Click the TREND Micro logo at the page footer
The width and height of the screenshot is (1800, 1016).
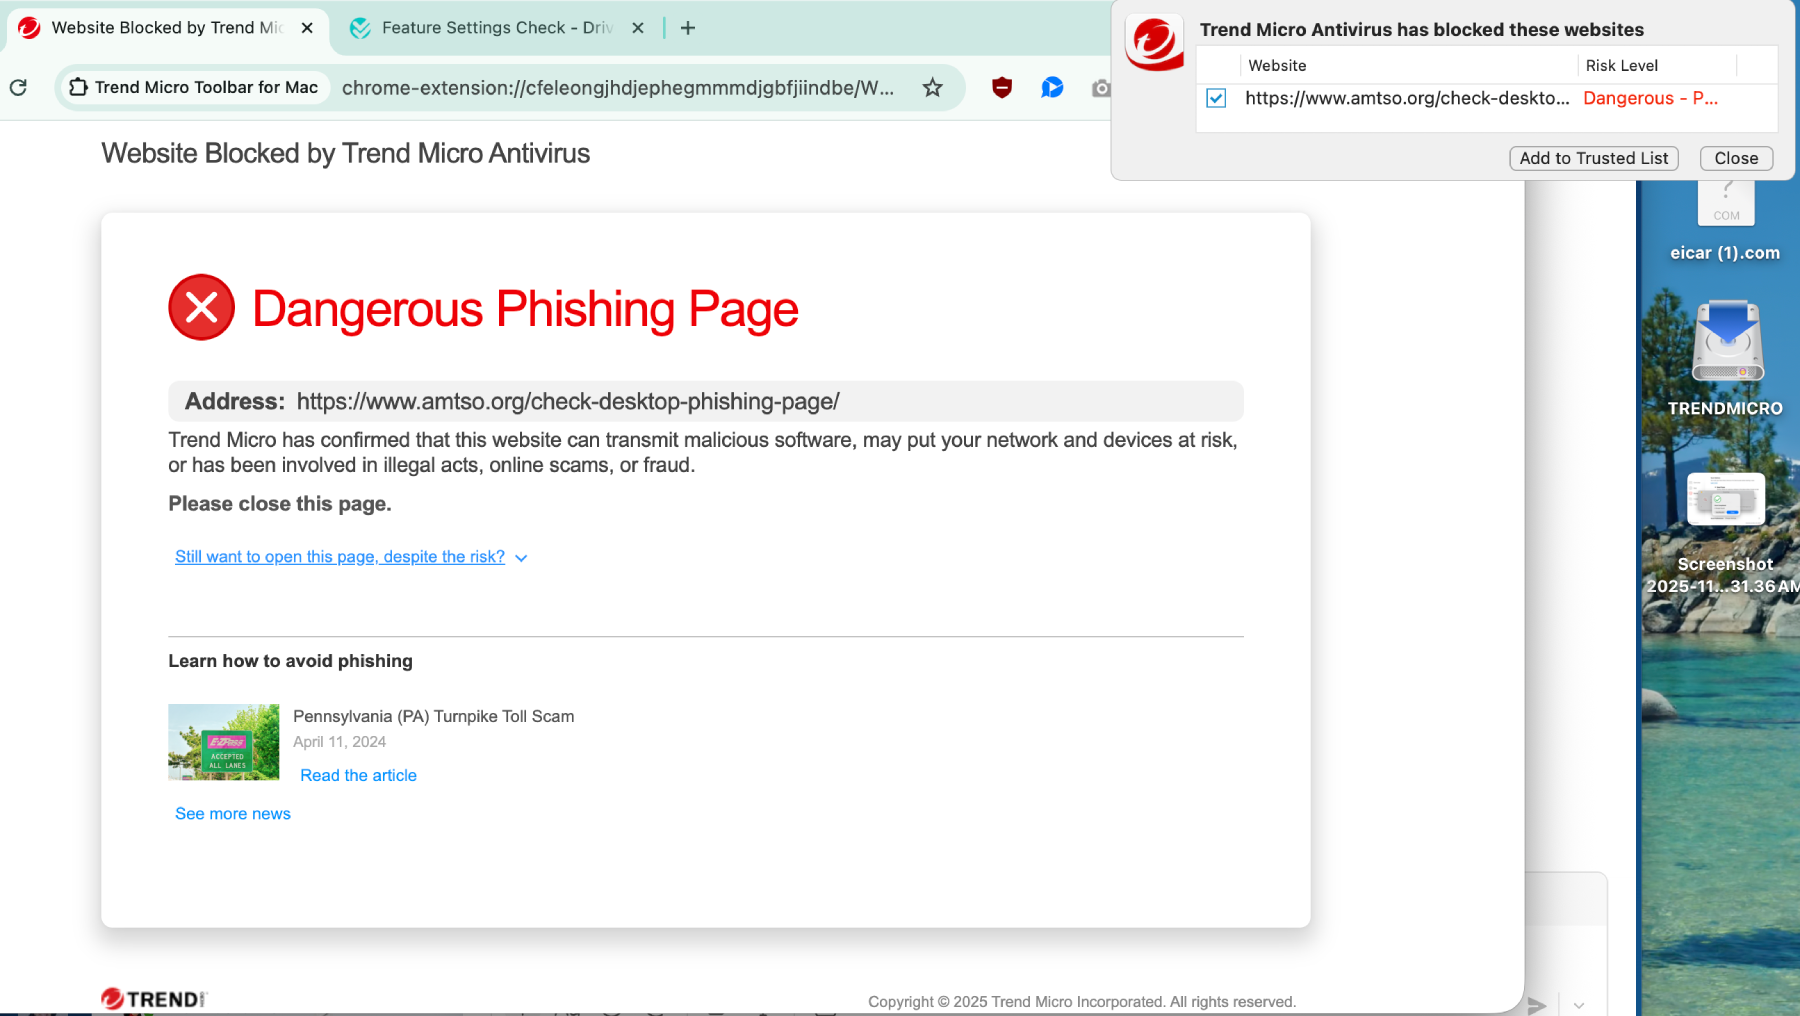[152, 998]
